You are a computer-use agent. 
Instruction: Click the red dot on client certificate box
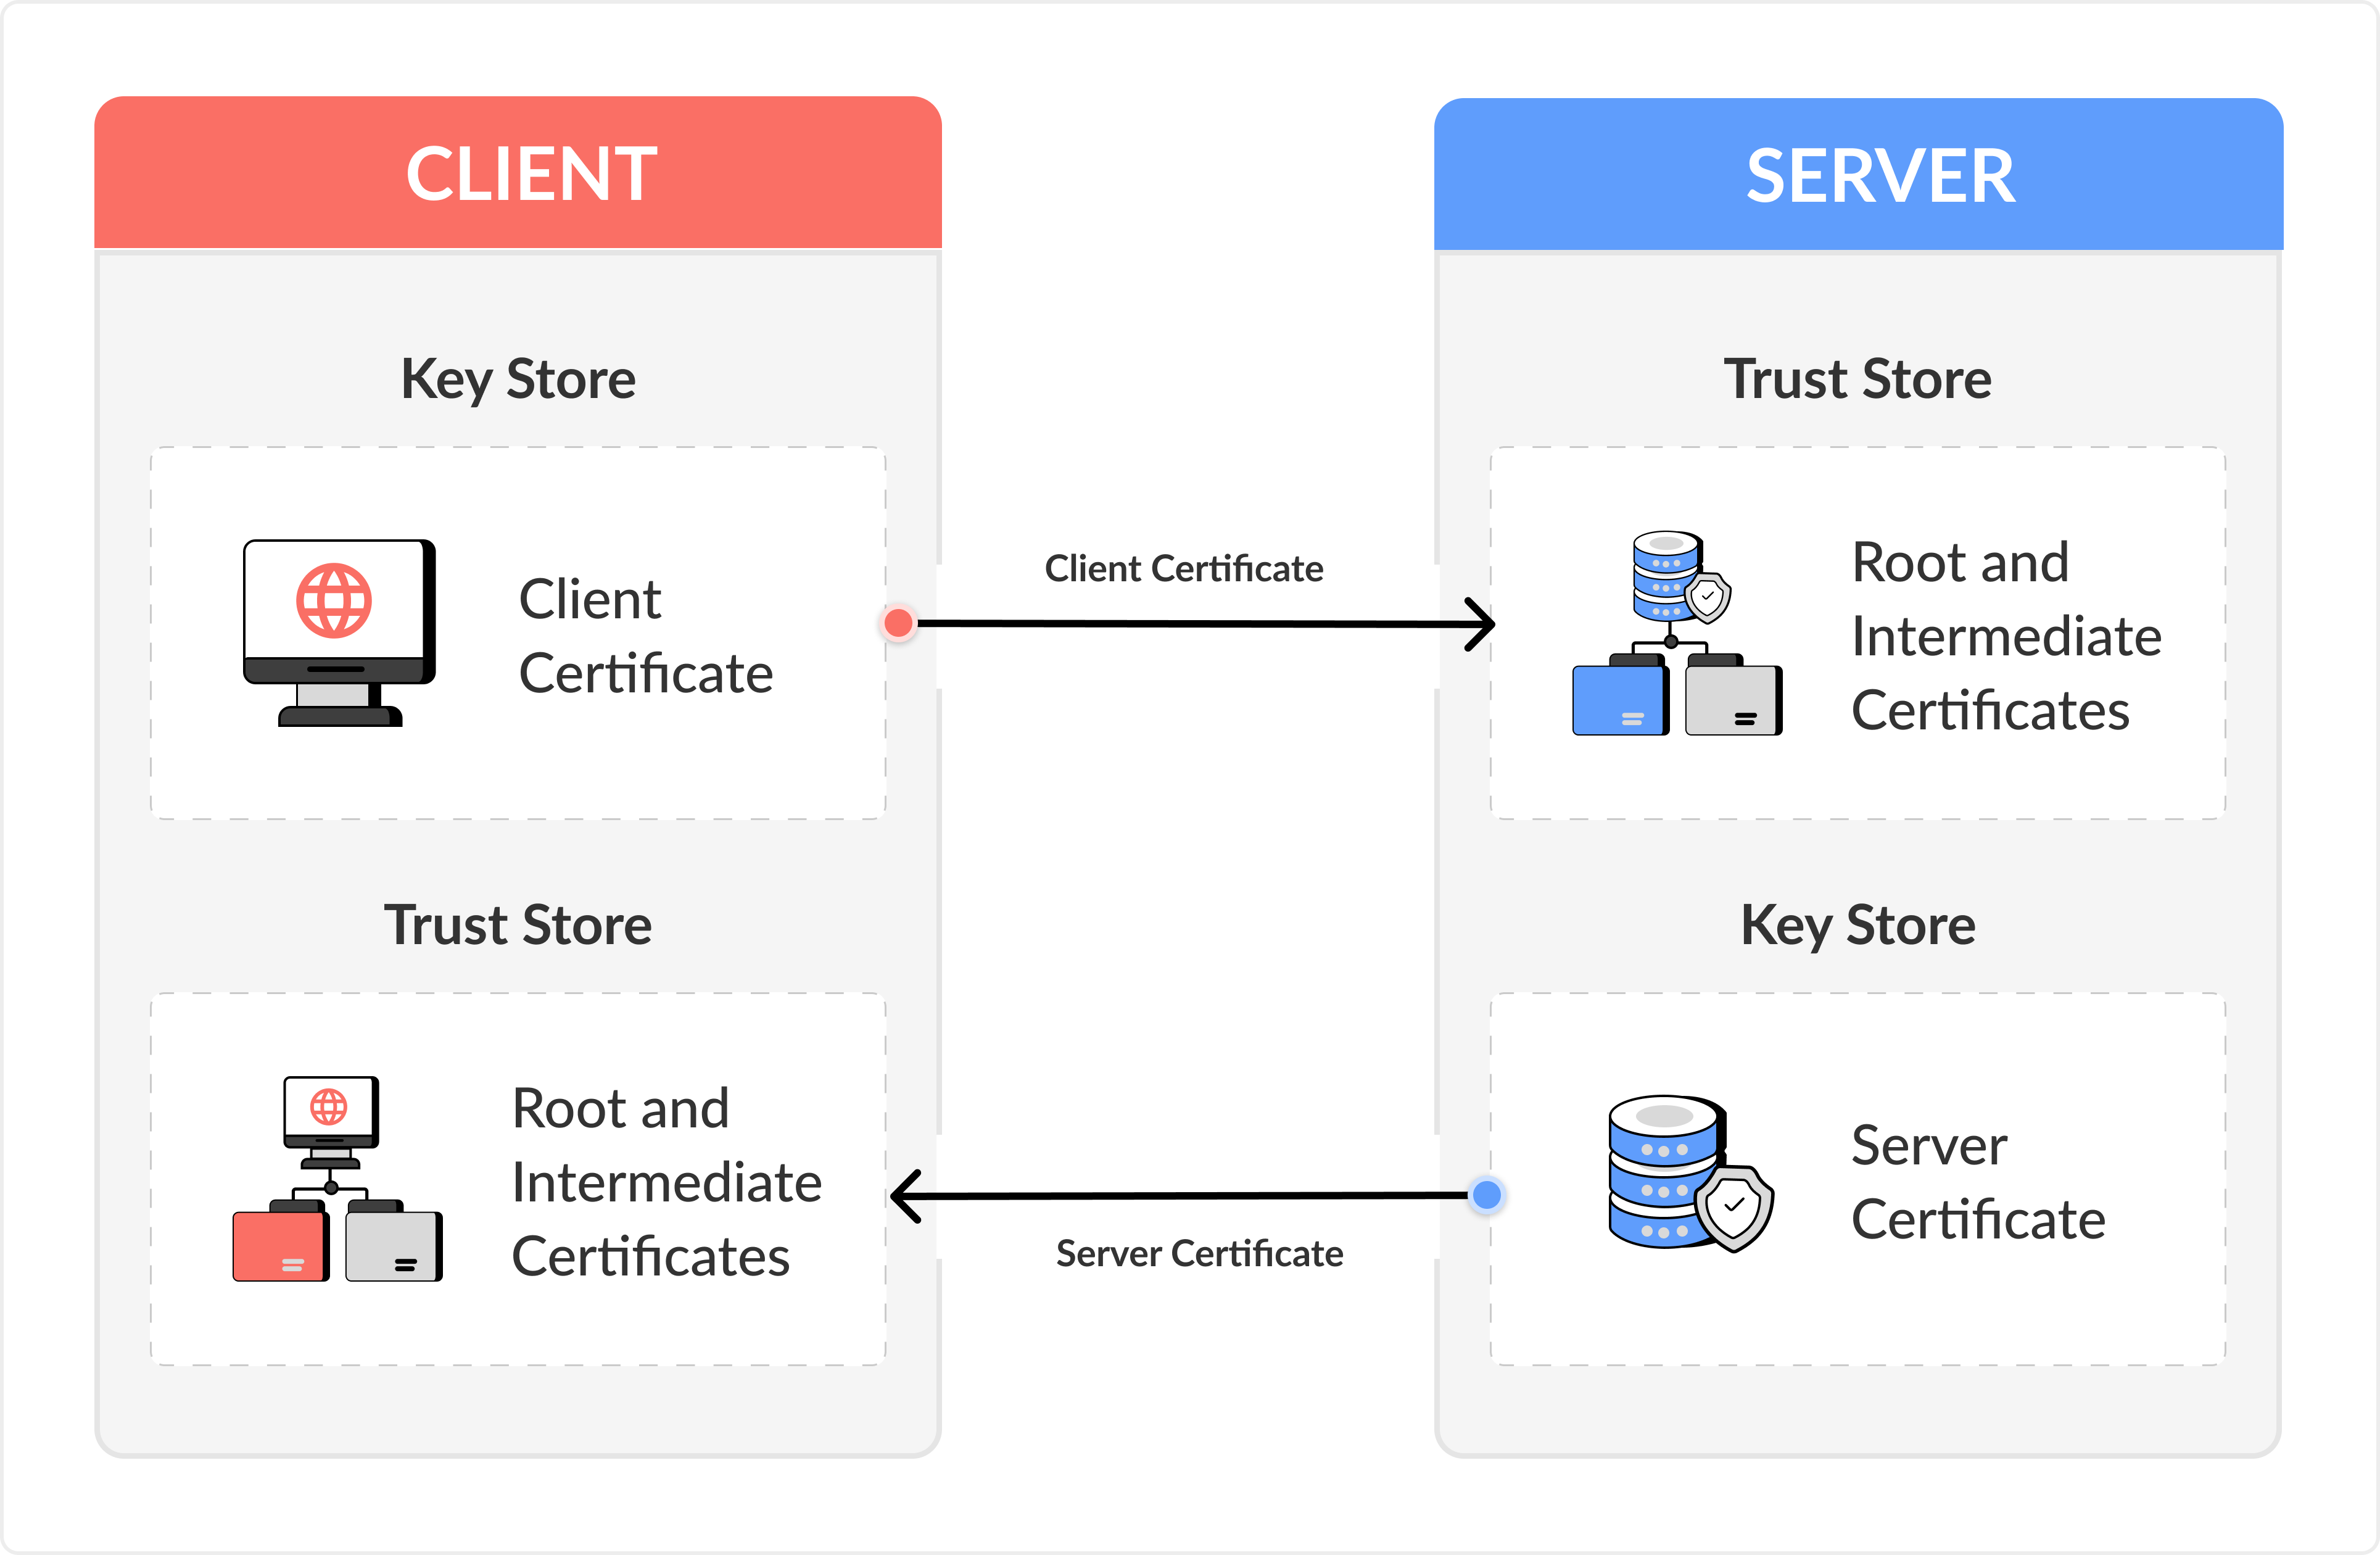pos(898,623)
